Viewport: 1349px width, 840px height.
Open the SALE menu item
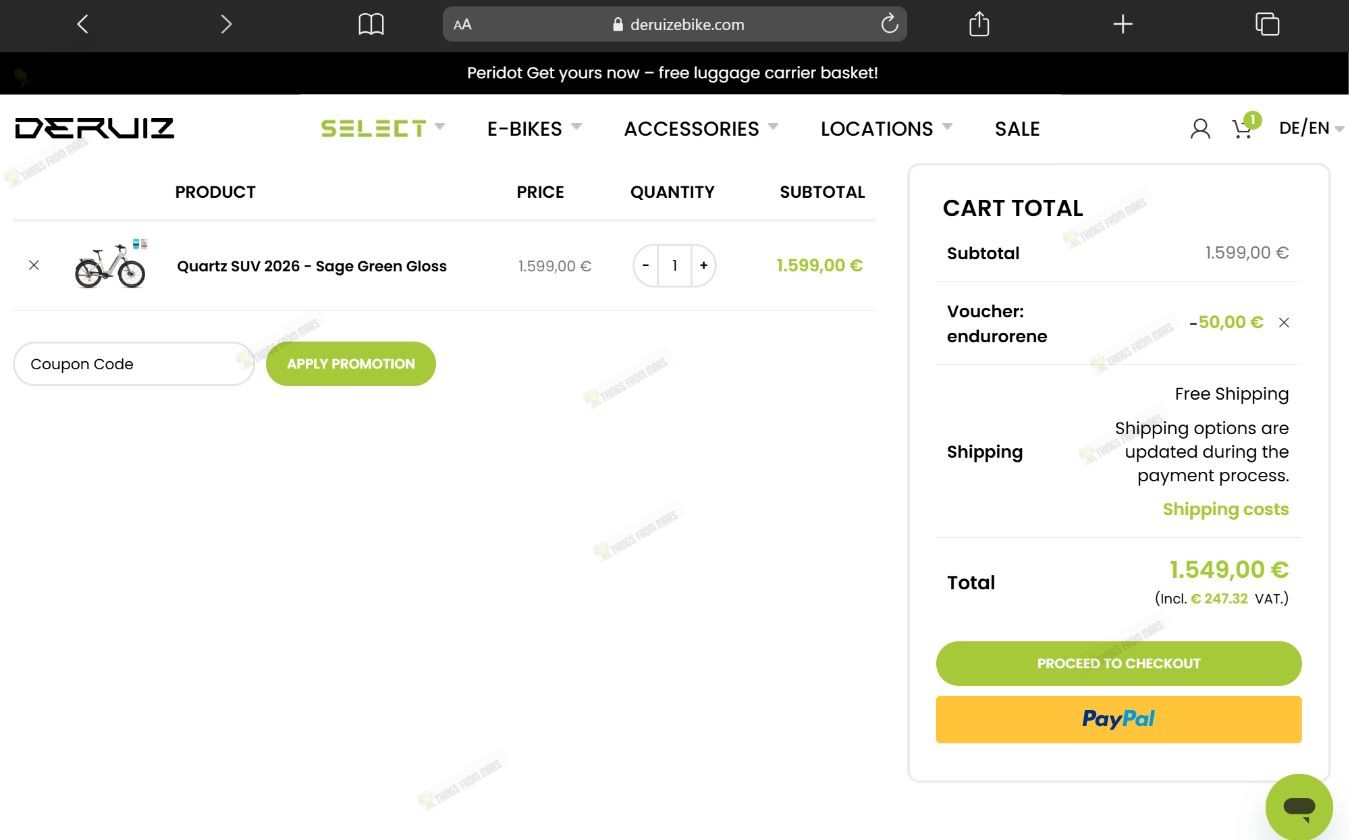pos(1017,128)
